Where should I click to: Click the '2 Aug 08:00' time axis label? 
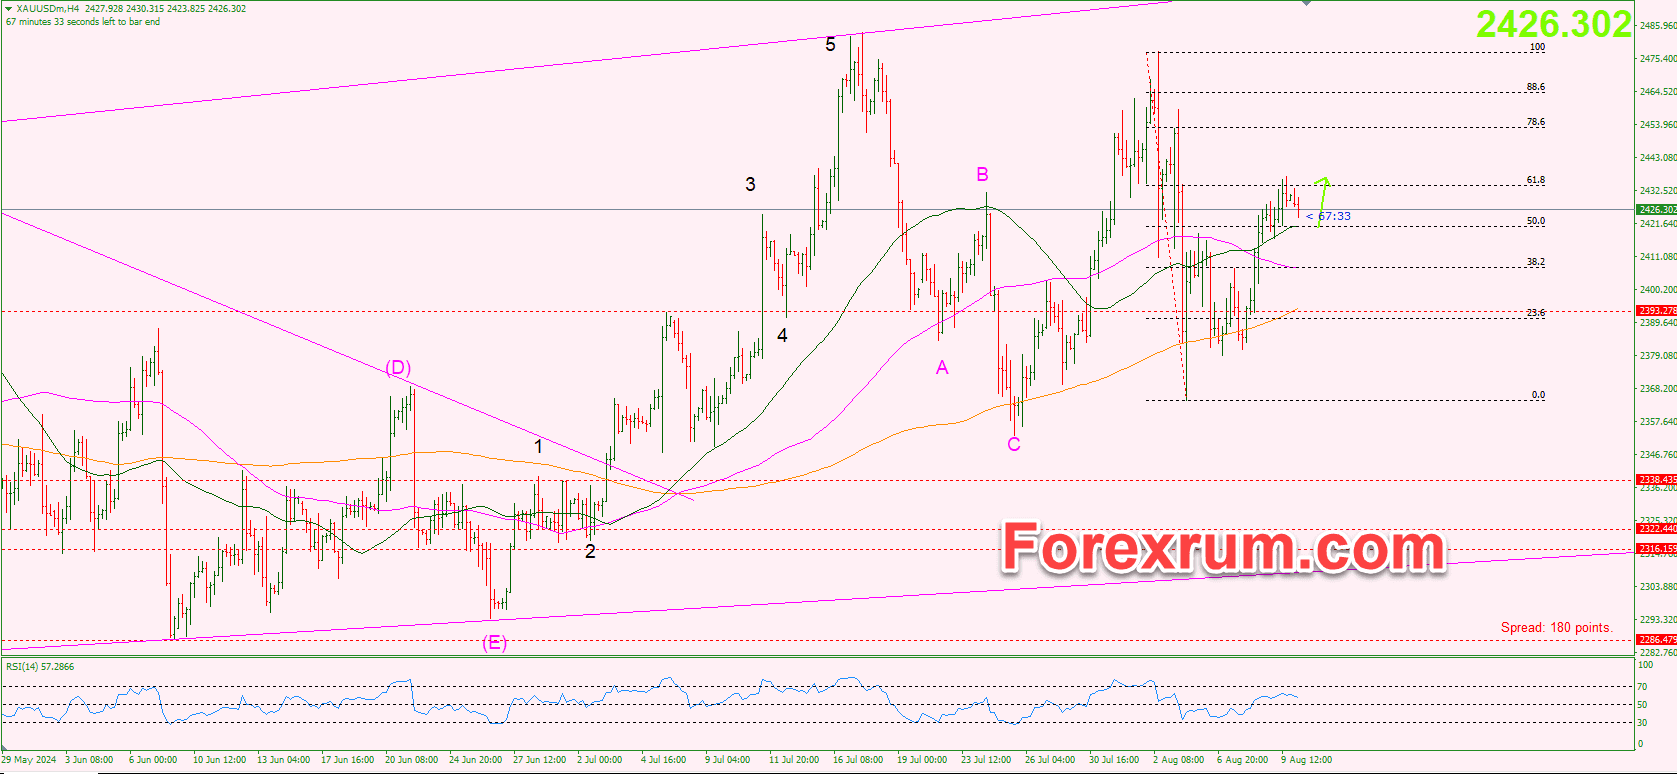[x=1178, y=760]
